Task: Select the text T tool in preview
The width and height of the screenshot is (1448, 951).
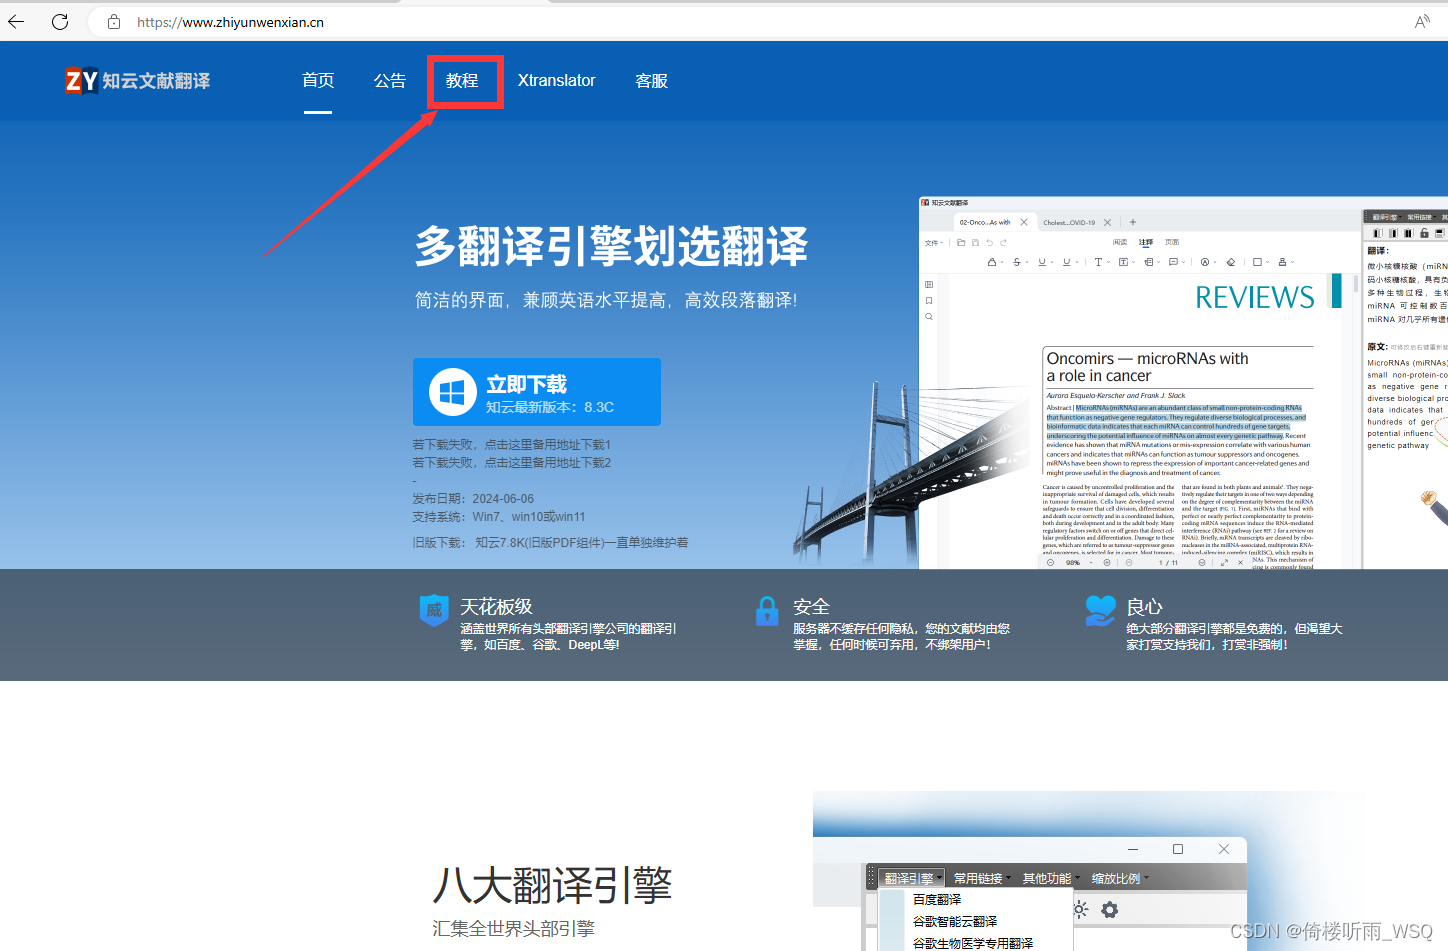Action: (1098, 262)
